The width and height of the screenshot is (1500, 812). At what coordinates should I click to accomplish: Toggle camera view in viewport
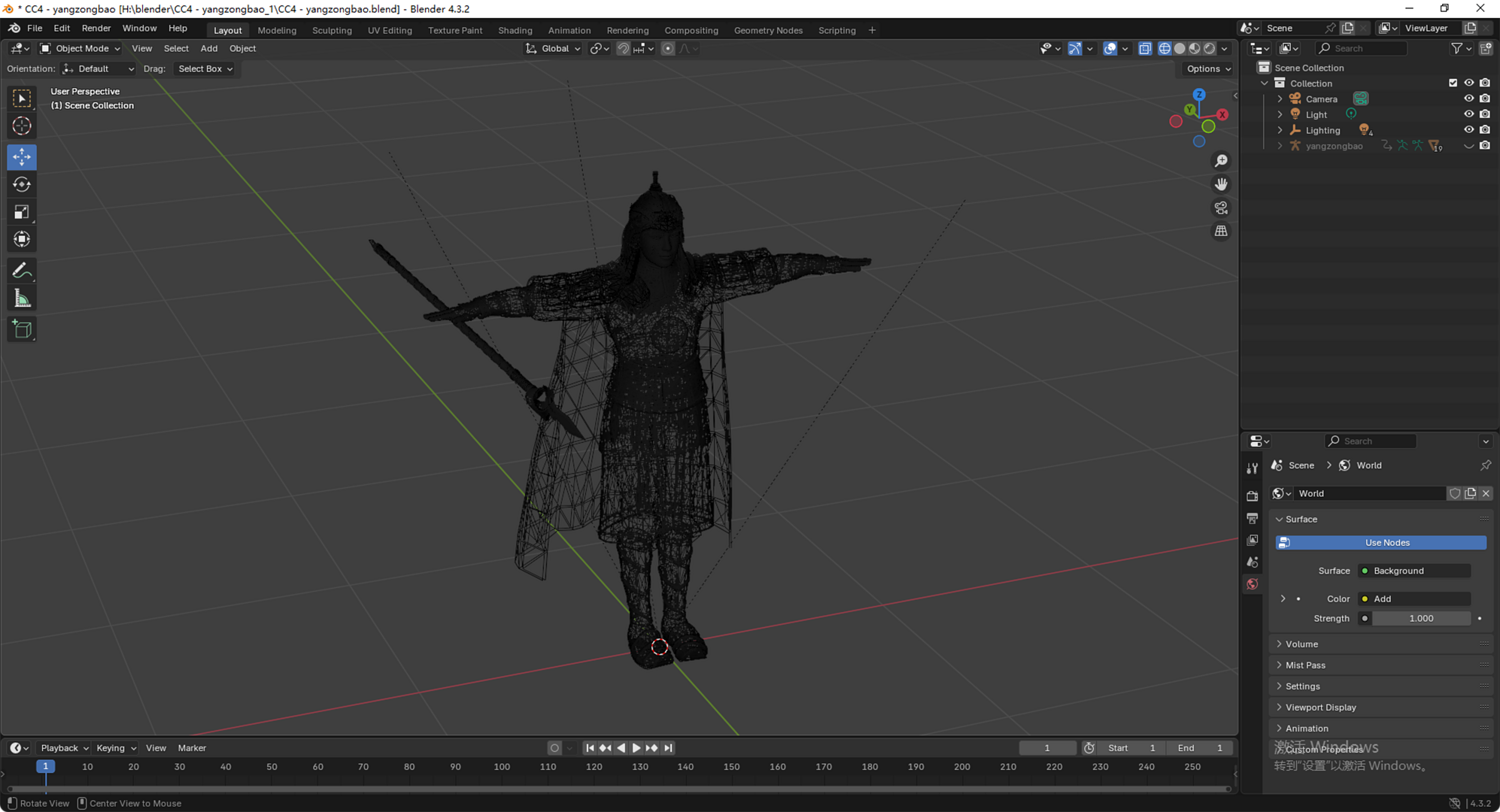[x=1221, y=208]
